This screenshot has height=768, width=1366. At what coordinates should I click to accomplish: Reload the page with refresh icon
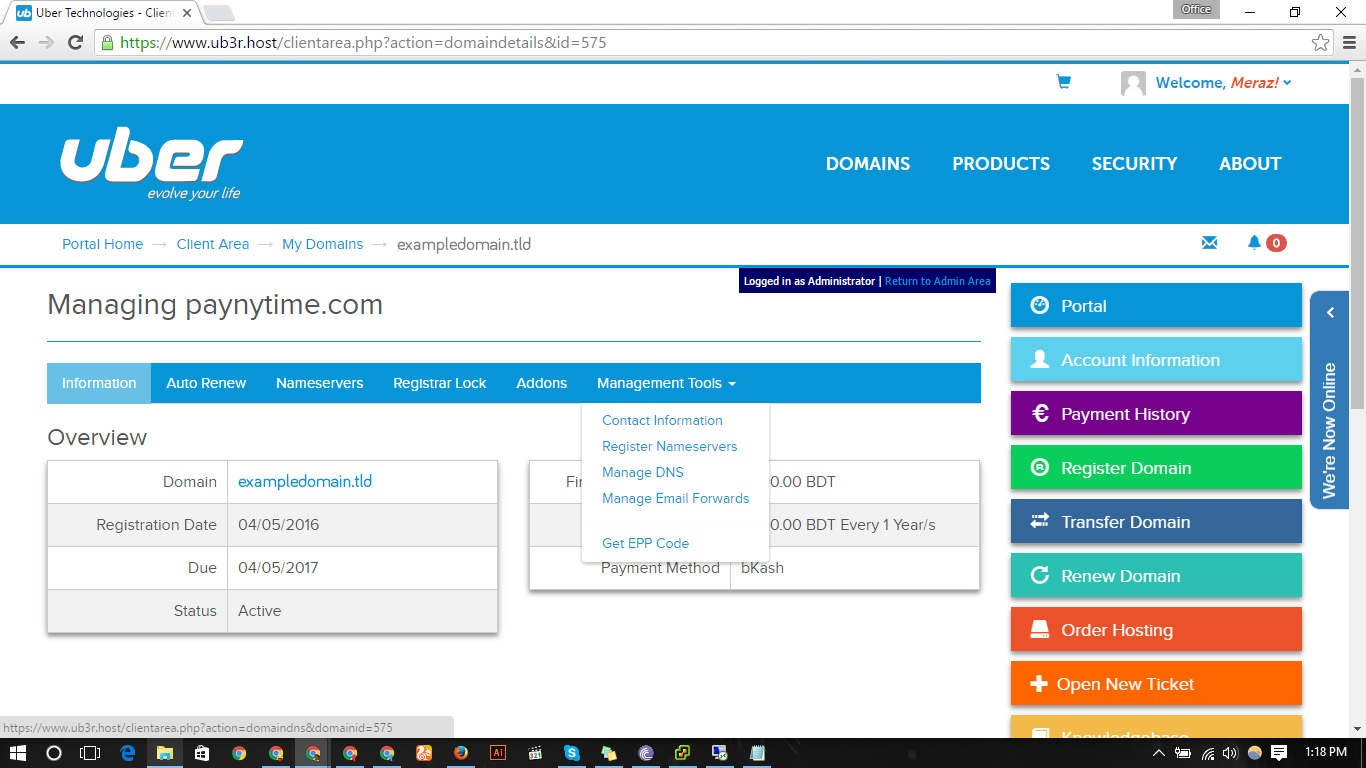point(75,42)
